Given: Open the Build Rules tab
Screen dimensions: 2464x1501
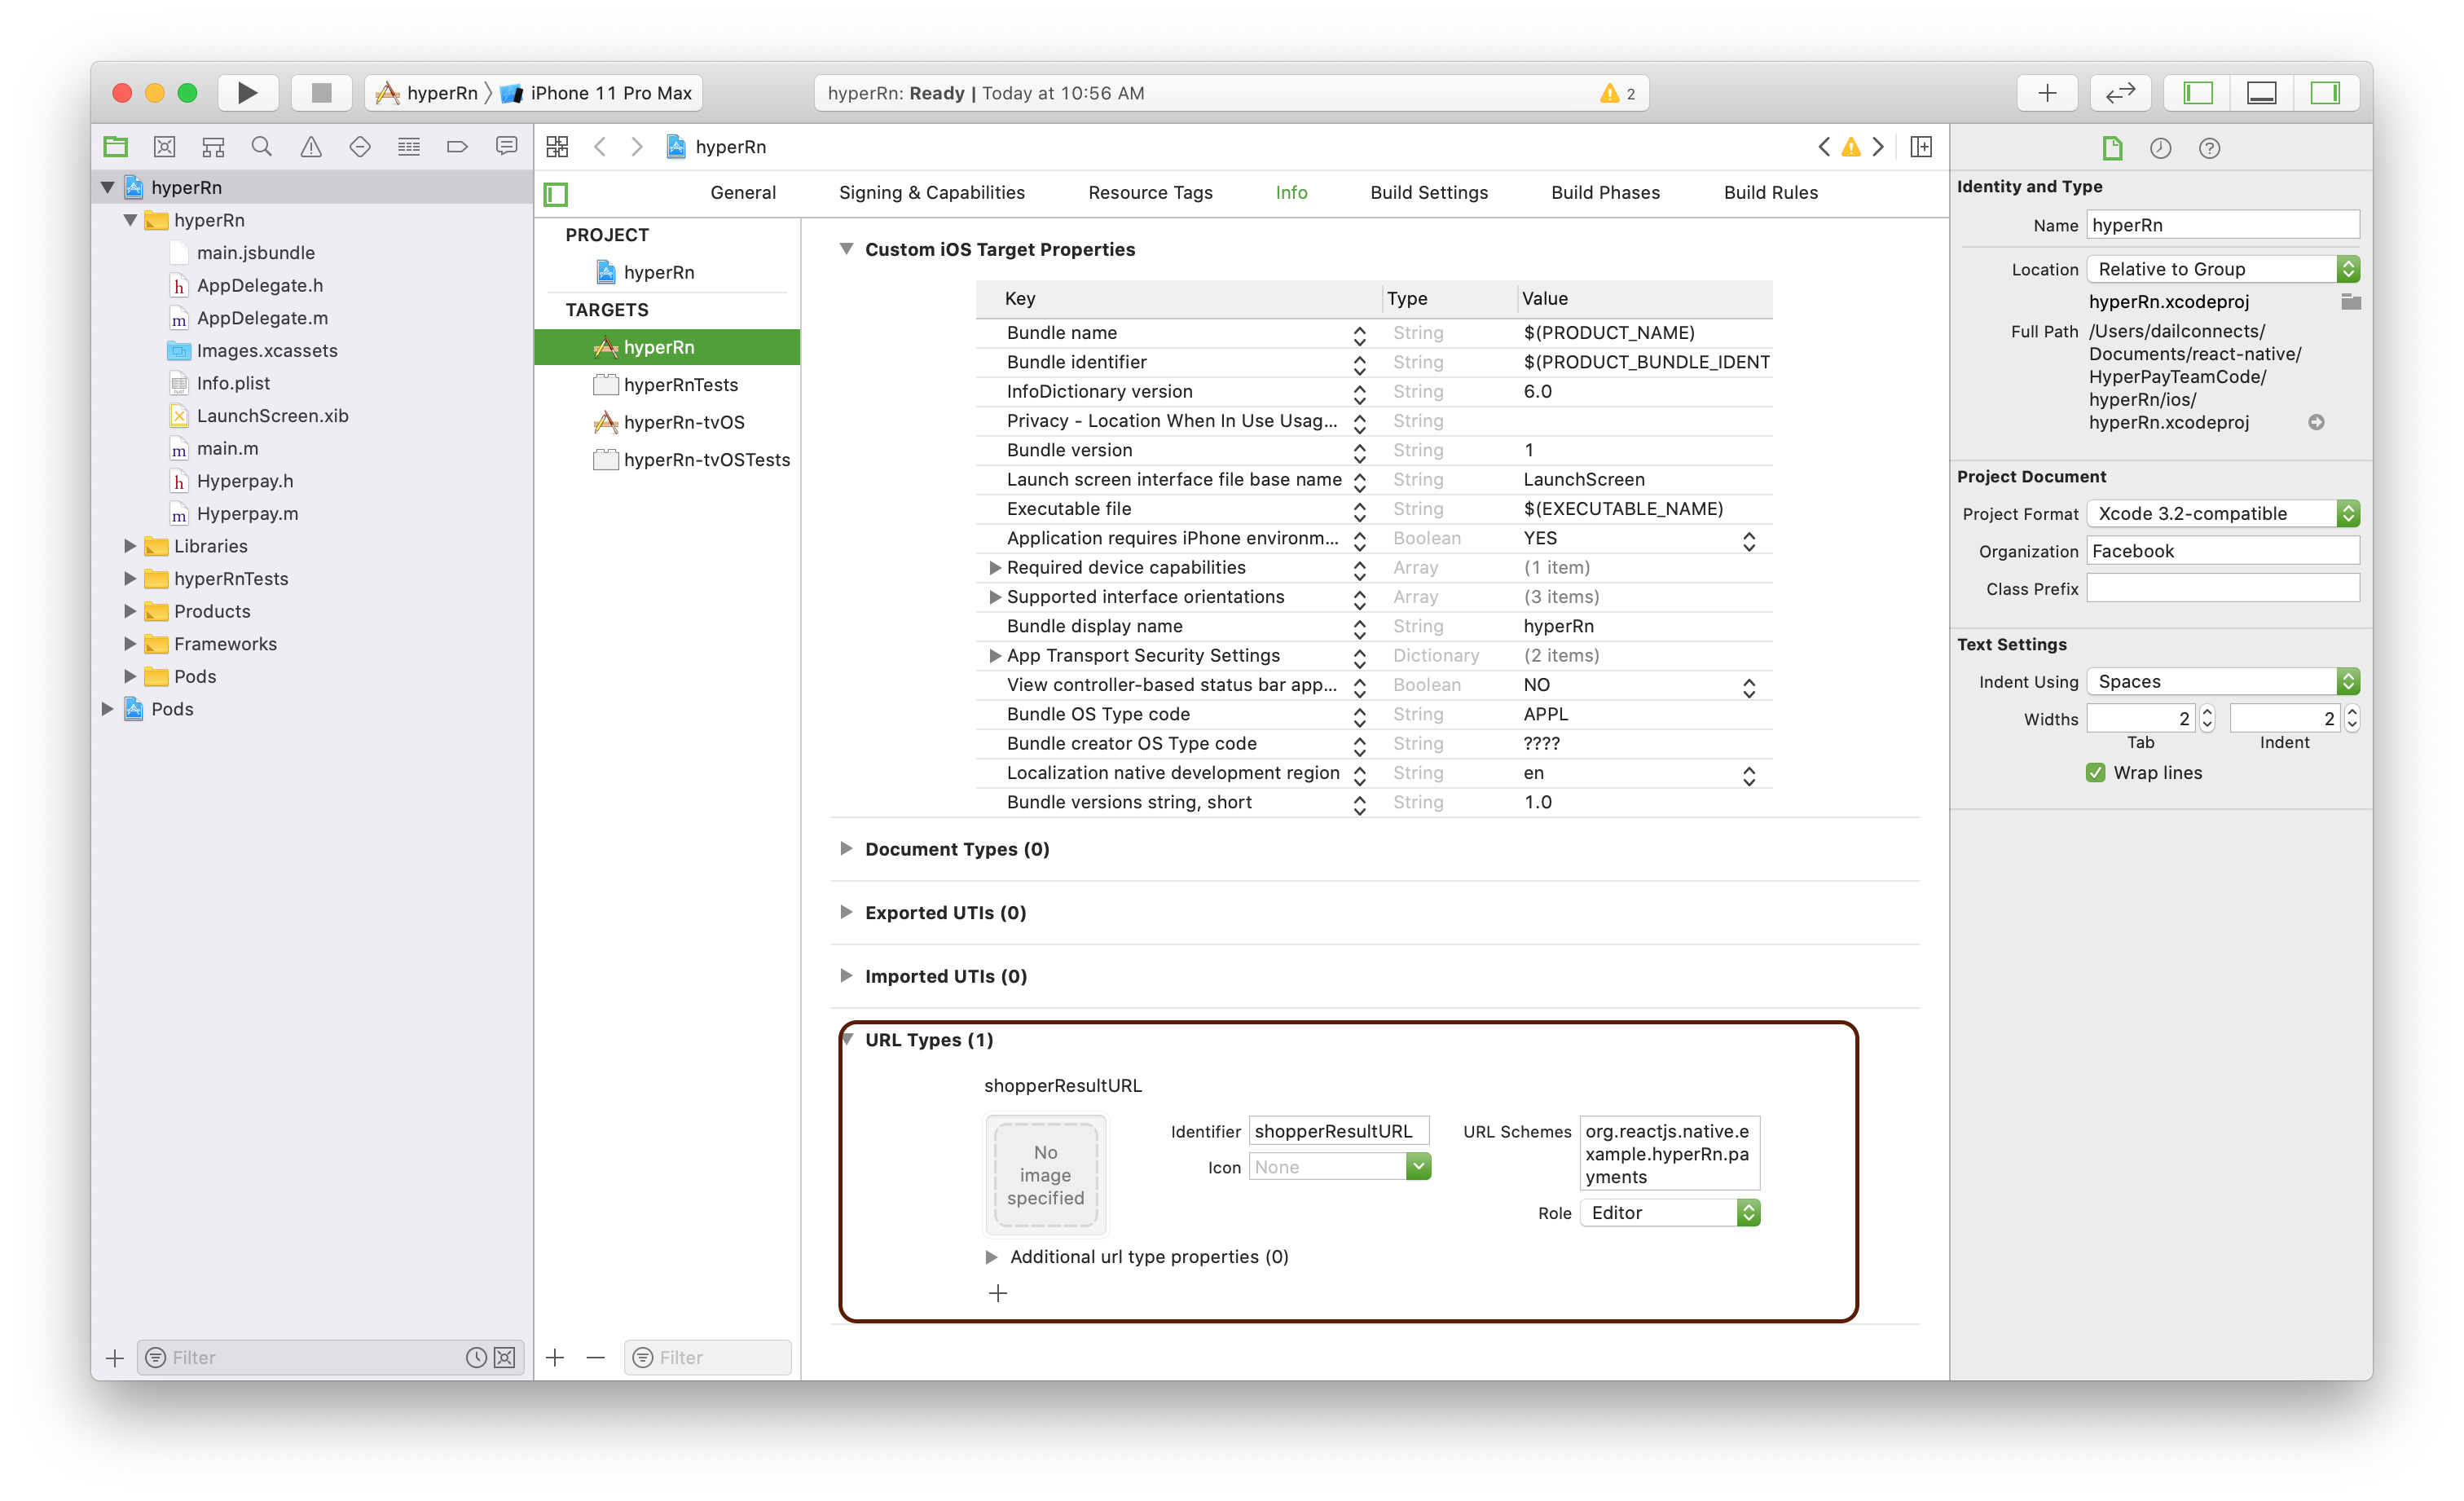Looking at the screenshot, I should tap(1770, 193).
